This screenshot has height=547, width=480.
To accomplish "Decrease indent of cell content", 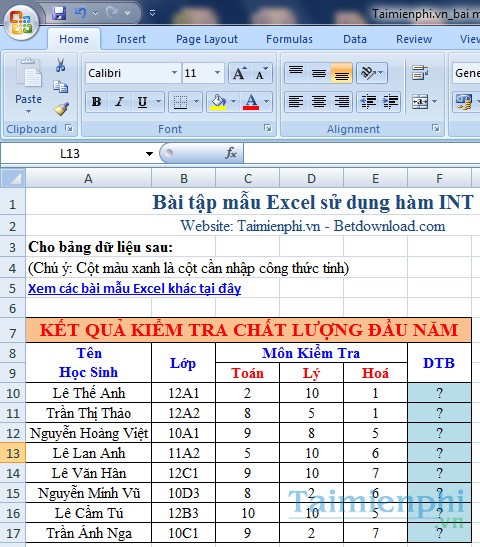I will pyautogui.click(x=368, y=102).
